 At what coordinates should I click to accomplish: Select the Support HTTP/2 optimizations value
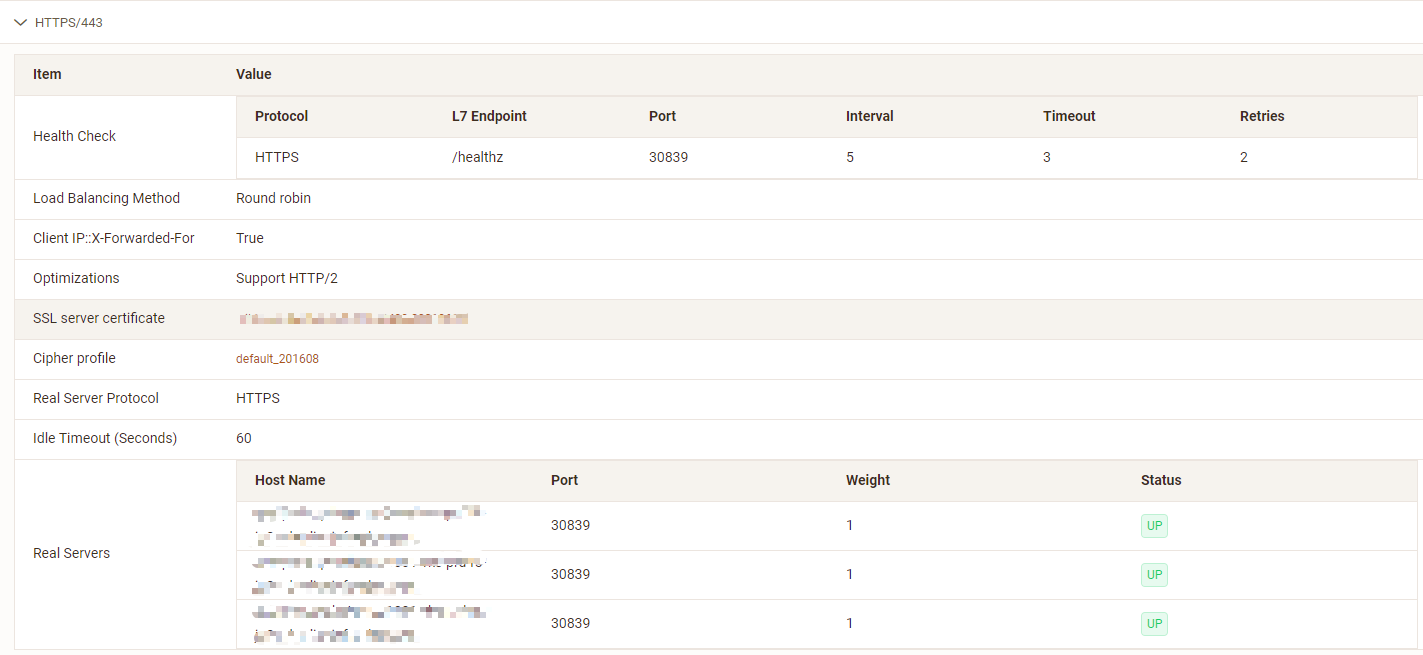pyautogui.click(x=287, y=278)
